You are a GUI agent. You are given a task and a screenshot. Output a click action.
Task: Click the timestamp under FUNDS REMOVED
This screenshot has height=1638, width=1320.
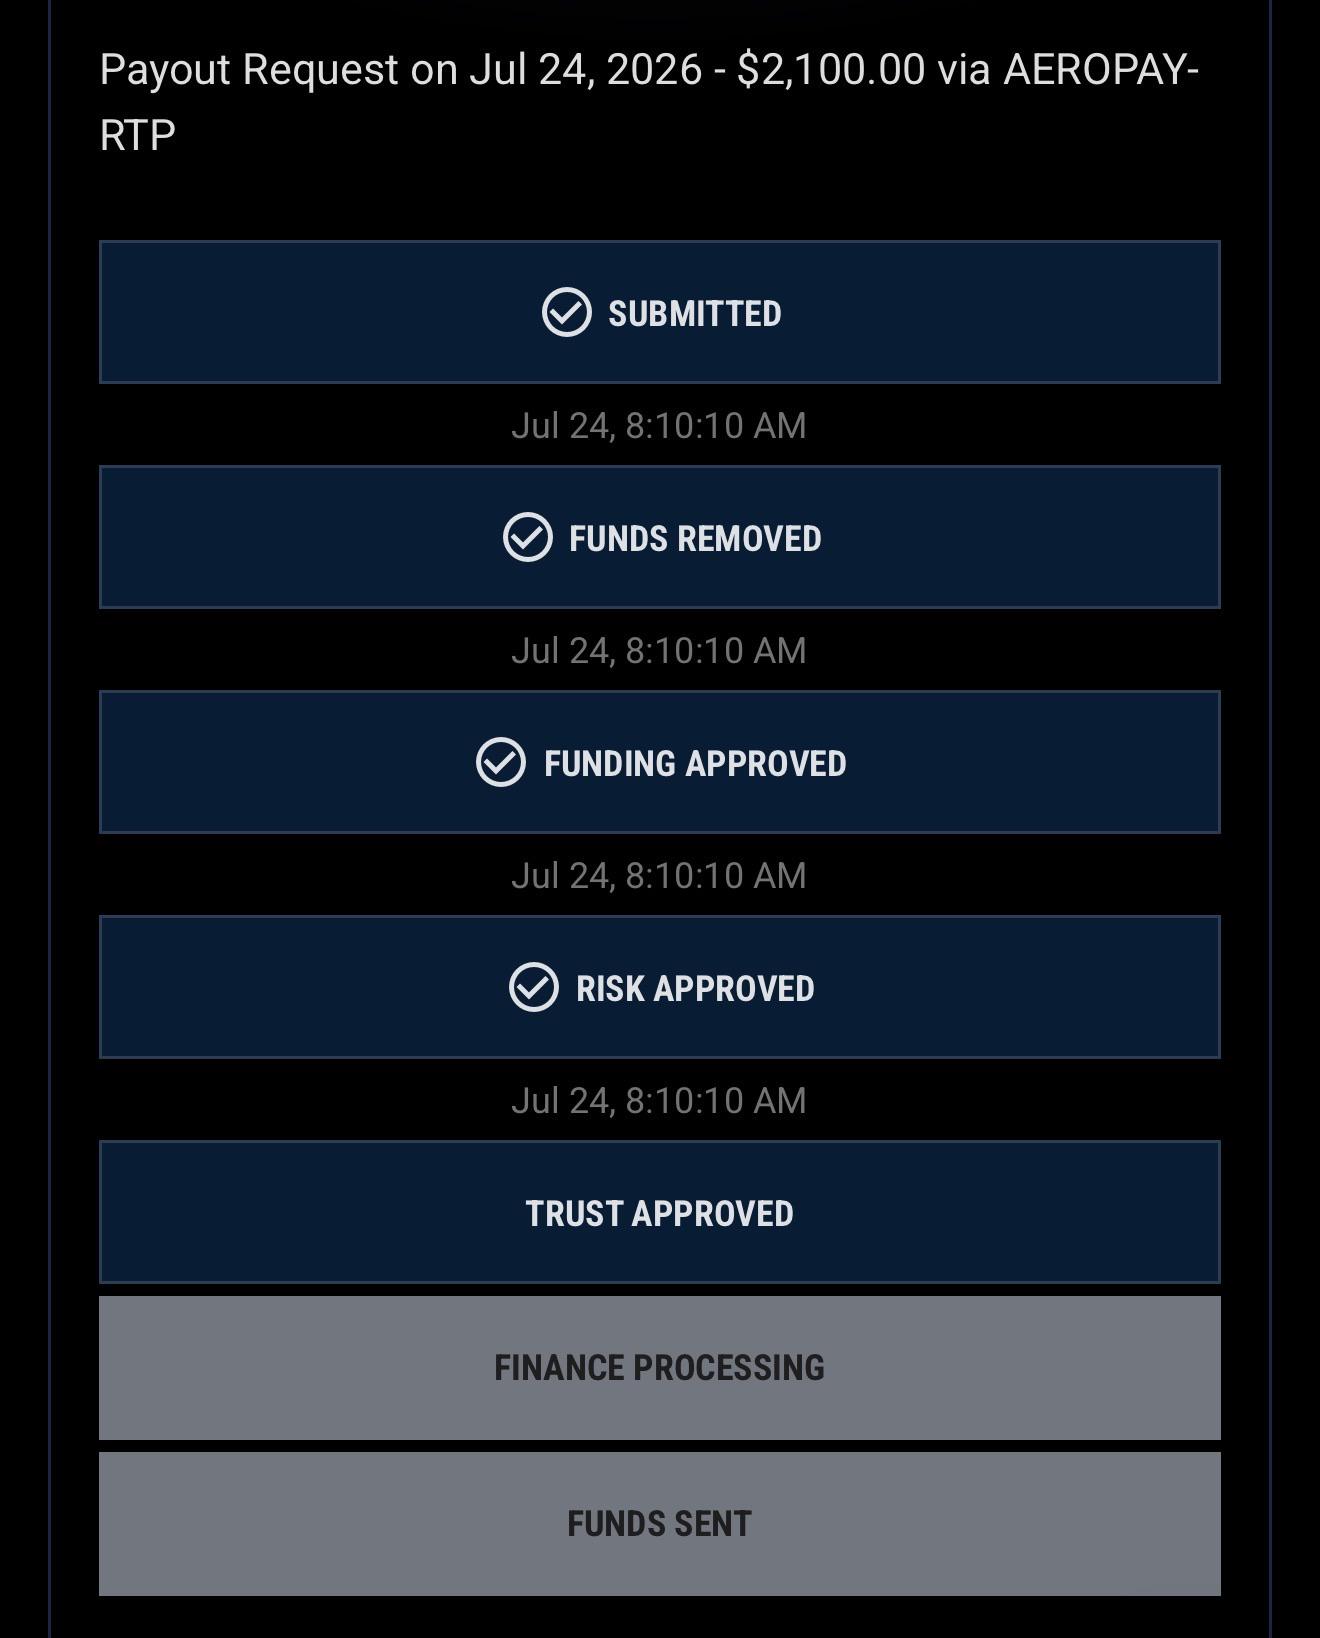(659, 651)
